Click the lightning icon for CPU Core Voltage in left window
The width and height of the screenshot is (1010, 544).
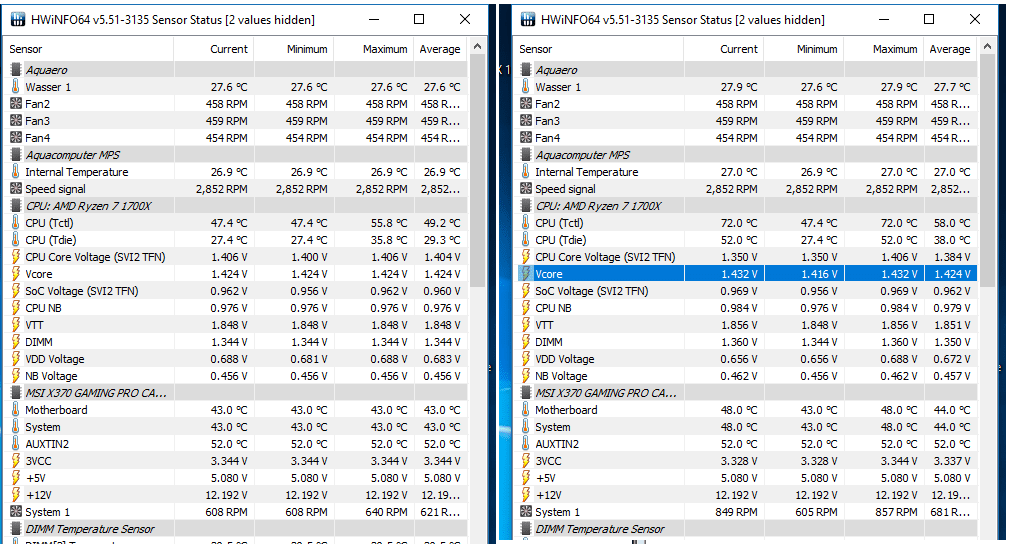[15, 257]
